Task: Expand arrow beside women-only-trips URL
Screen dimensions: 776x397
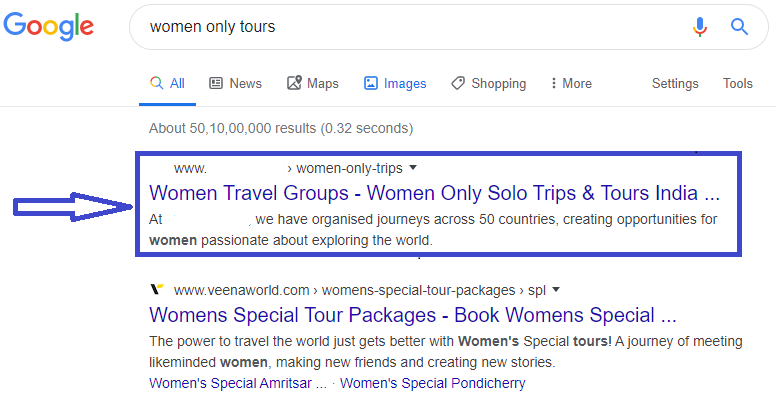Action: click(x=413, y=168)
